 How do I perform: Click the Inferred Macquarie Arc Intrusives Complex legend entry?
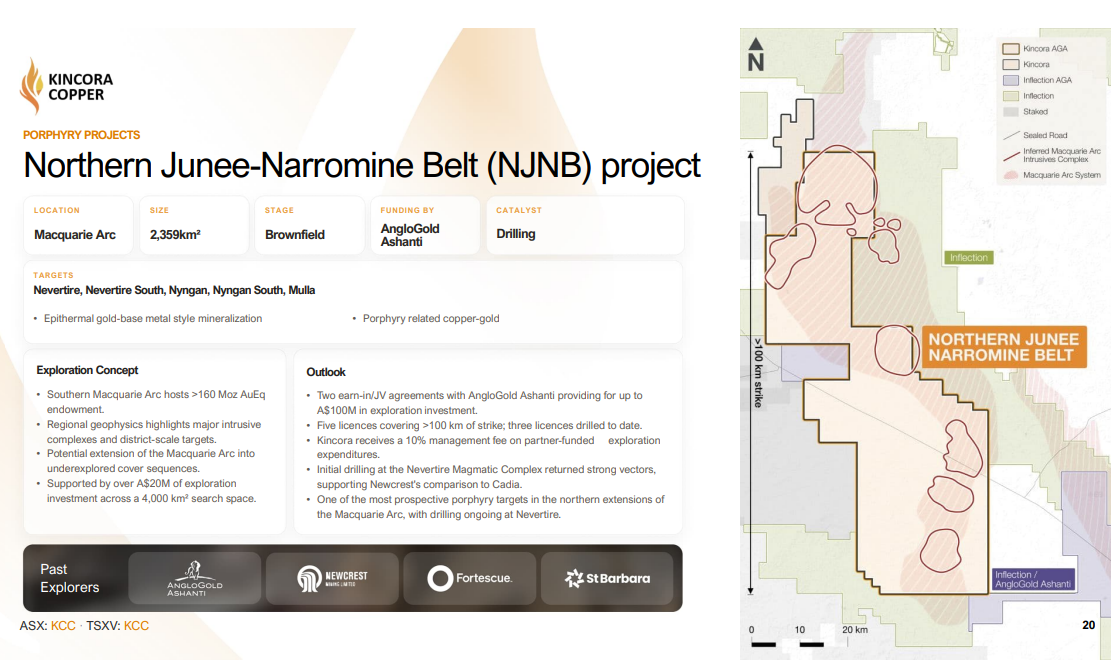pos(1052,155)
